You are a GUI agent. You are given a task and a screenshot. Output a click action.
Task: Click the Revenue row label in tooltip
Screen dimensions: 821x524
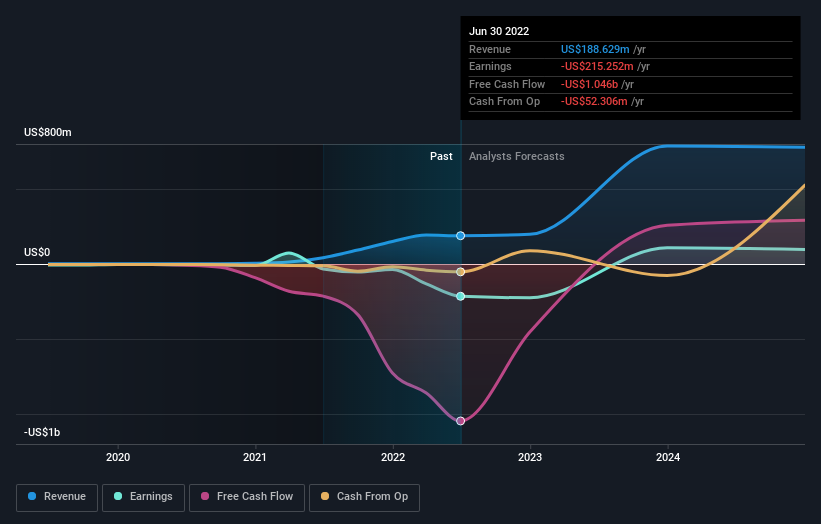click(x=490, y=49)
